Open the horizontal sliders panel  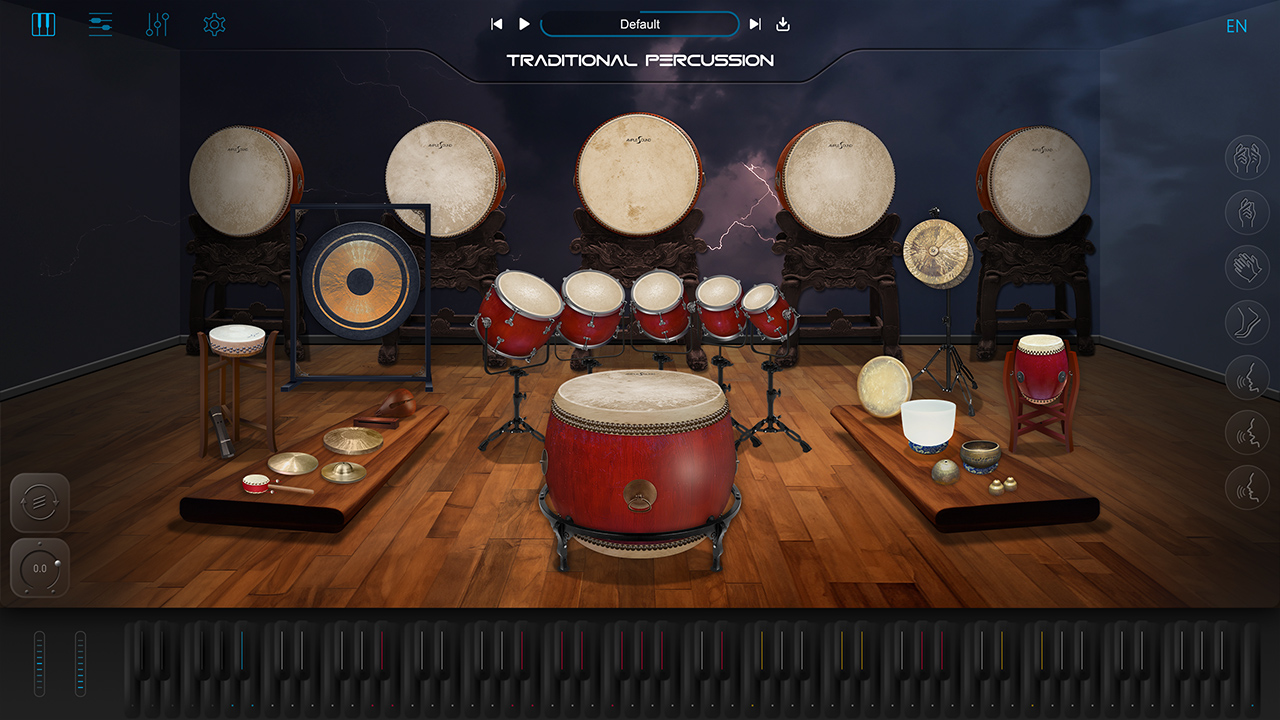100,25
